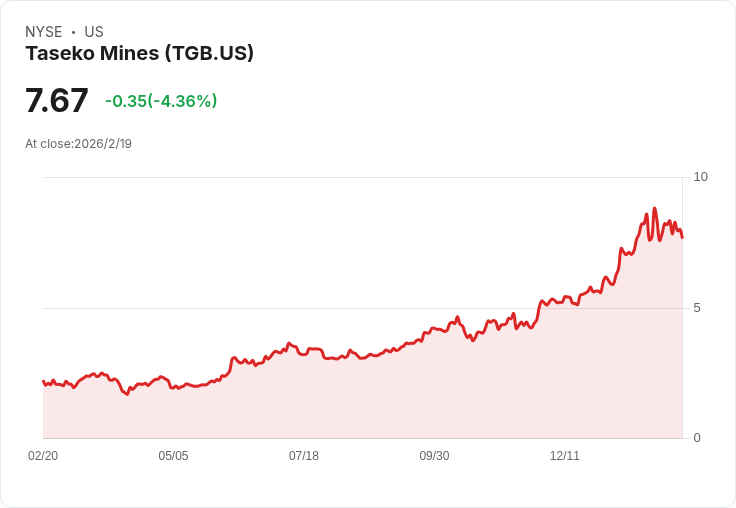Select the latest data point at the line's right end
This screenshot has width=736, height=508.
[x=682, y=237]
